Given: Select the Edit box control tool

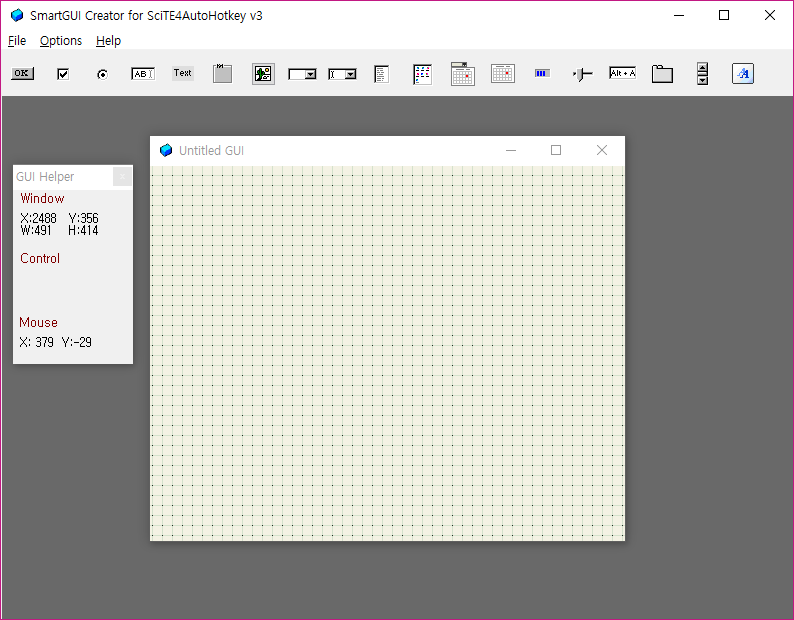Looking at the screenshot, I should (143, 74).
